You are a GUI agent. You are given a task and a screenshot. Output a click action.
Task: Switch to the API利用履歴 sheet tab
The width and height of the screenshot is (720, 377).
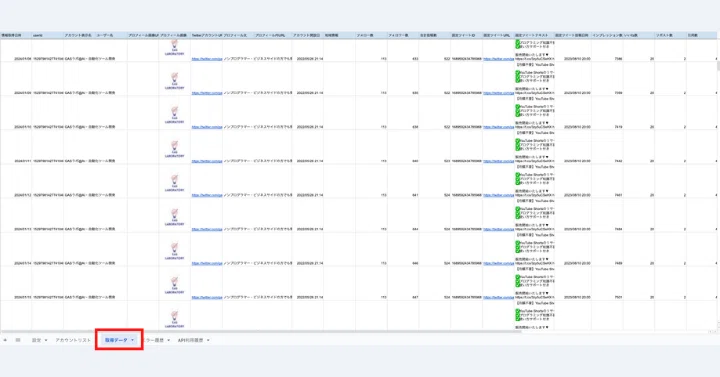click(x=191, y=340)
